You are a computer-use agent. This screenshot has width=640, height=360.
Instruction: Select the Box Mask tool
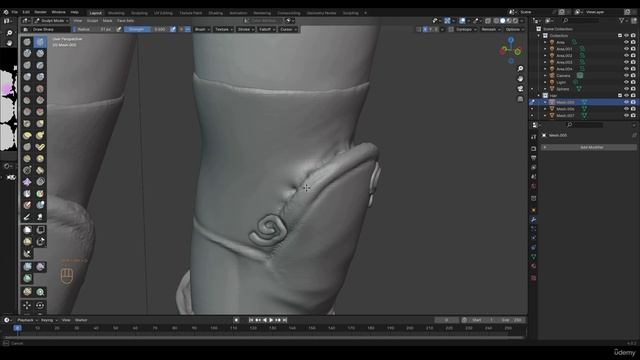tap(27, 230)
